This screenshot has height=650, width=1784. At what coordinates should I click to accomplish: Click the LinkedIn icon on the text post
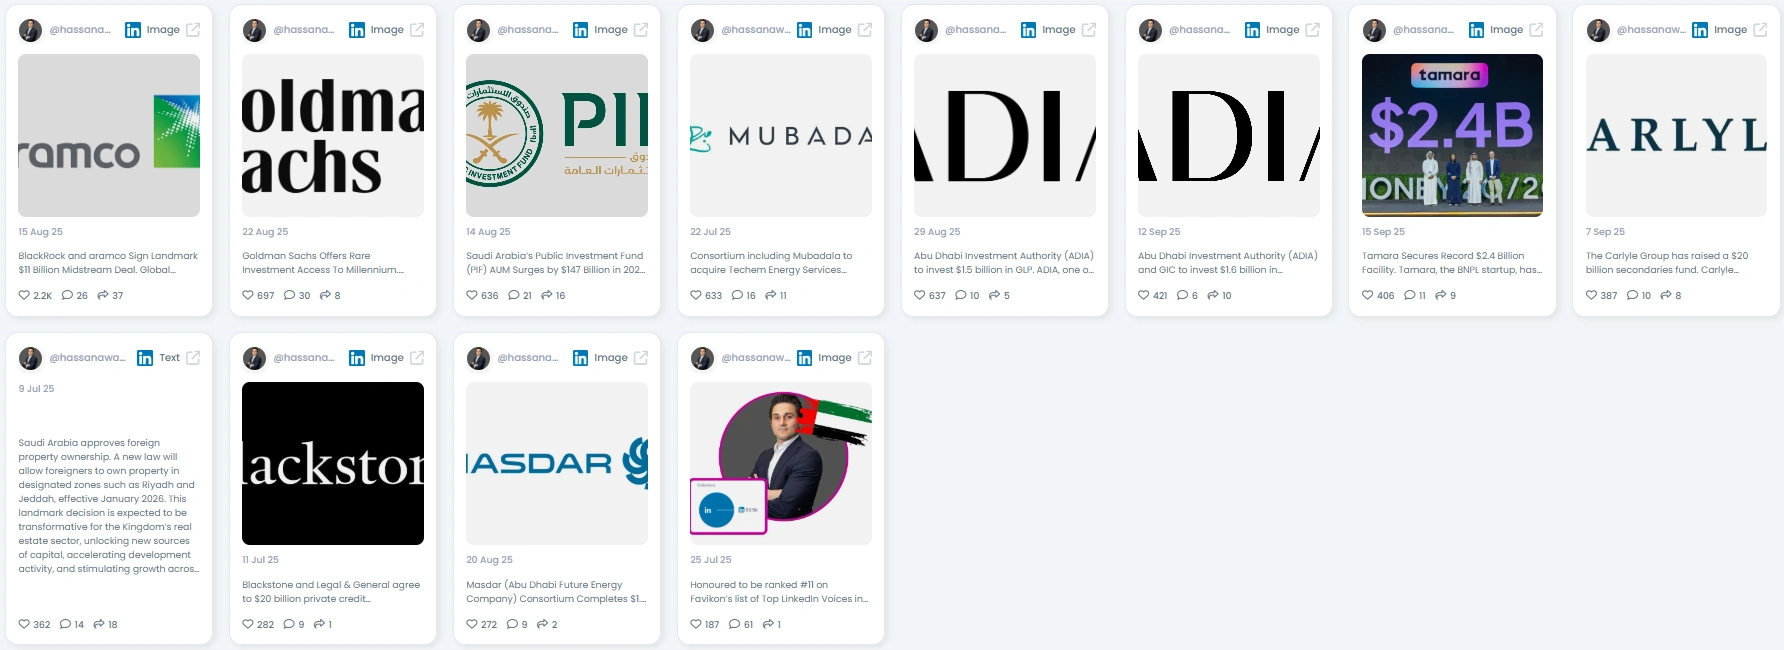click(145, 358)
